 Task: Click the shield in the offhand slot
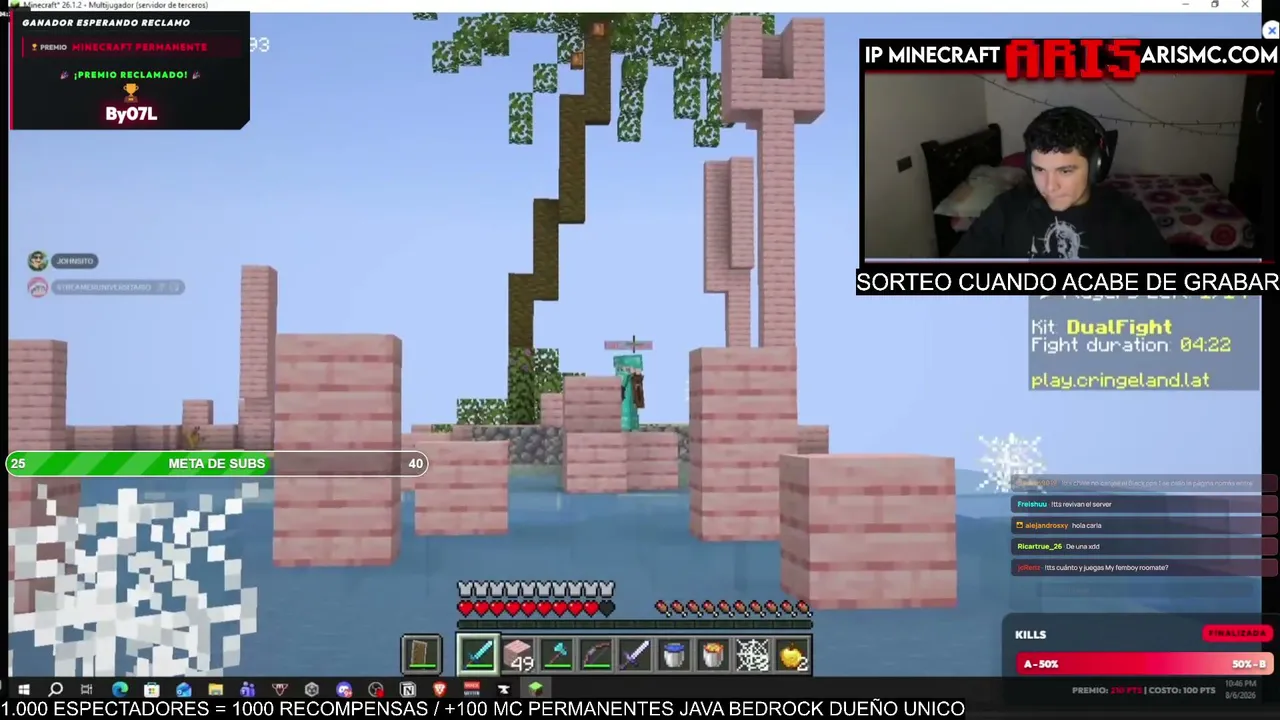click(x=421, y=655)
